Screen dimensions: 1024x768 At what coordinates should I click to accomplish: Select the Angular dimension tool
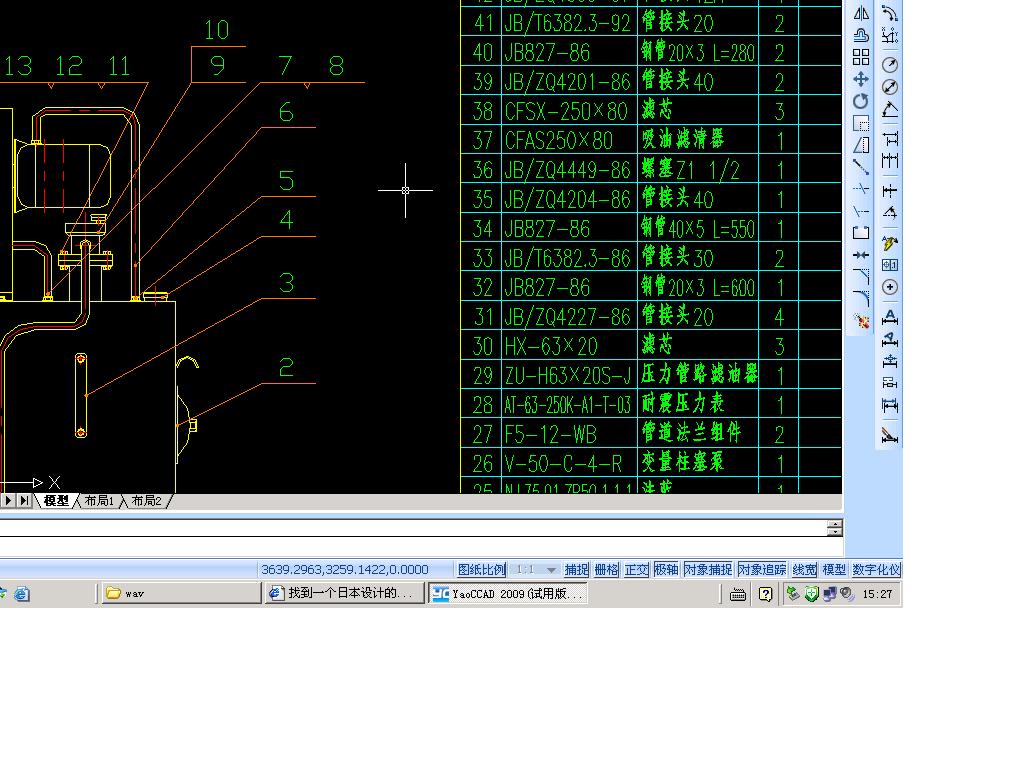[x=889, y=109]
